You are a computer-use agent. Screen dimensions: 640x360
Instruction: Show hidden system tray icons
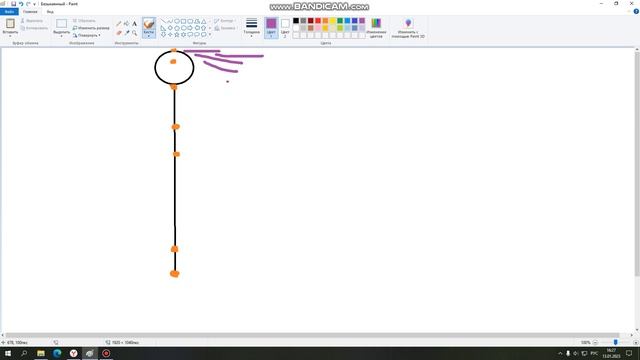(560, 353)
